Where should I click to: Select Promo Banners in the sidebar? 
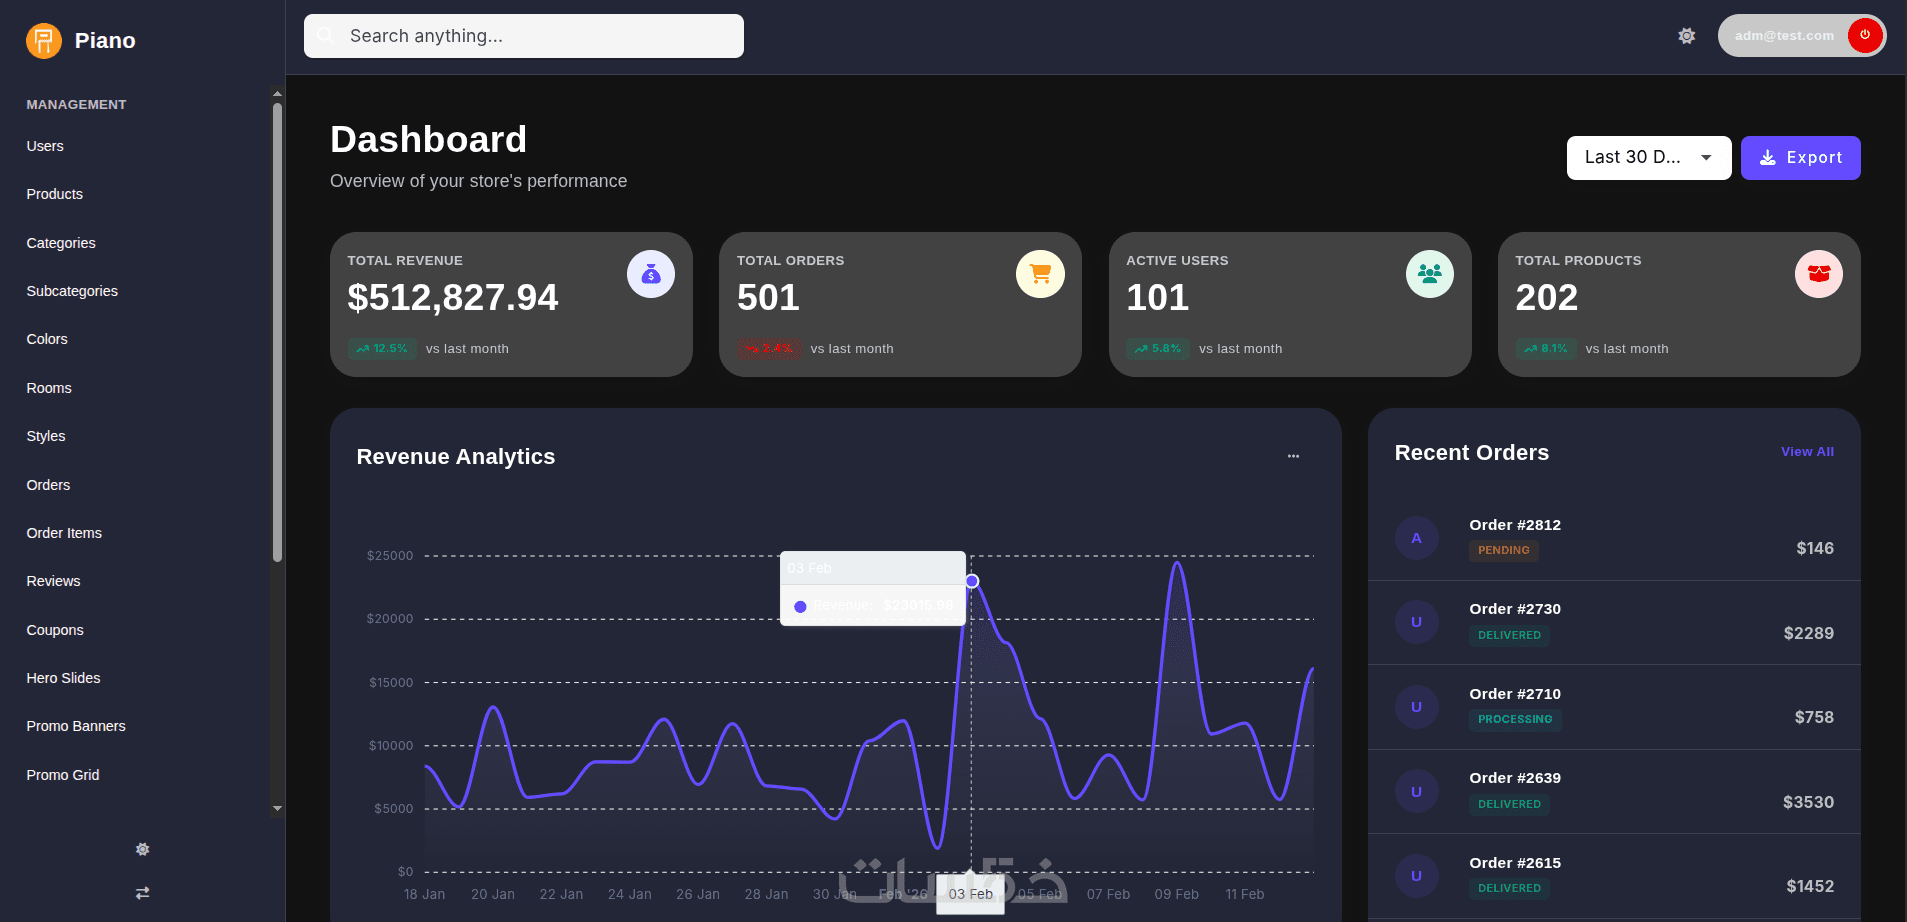point(76,726)
